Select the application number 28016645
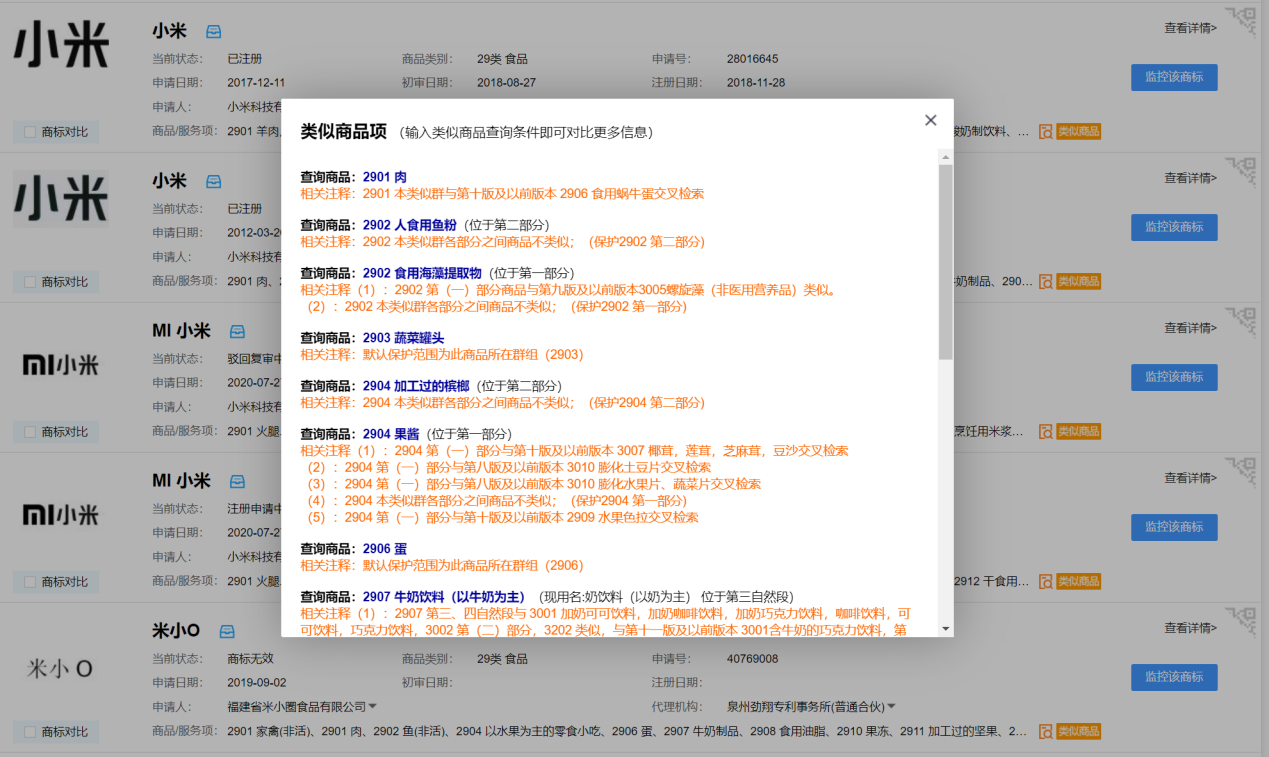 [x=752, y=59]
